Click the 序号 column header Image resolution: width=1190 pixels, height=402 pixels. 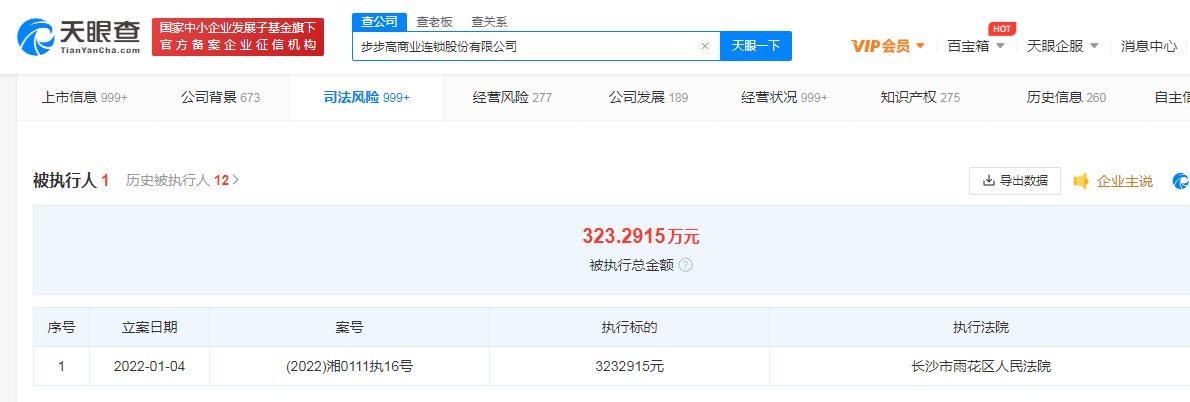pyautogui.click(x=61, y=328)
